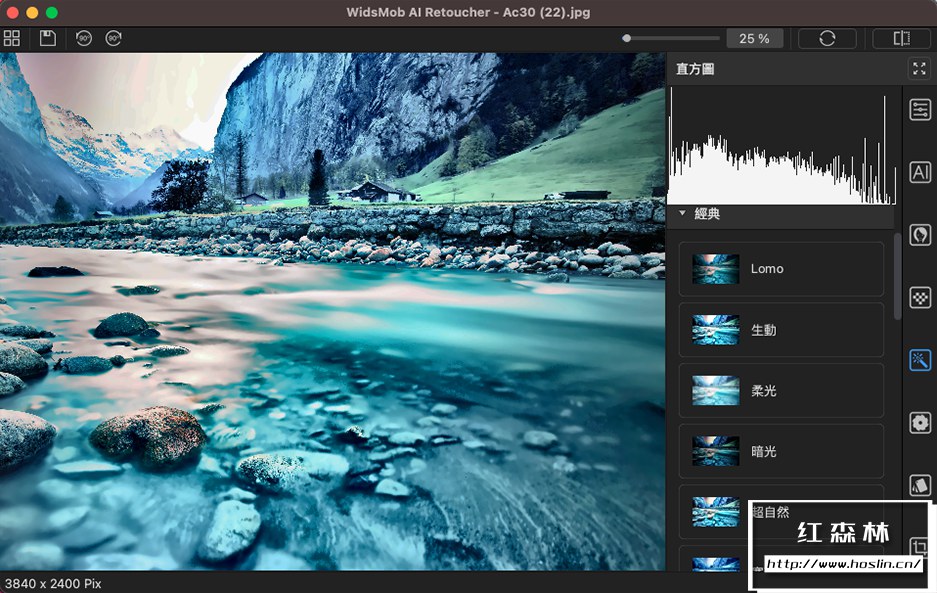Screen dimensions: 937x593
Task: Apply the 生動 filter preset
Action: (781, 330)
